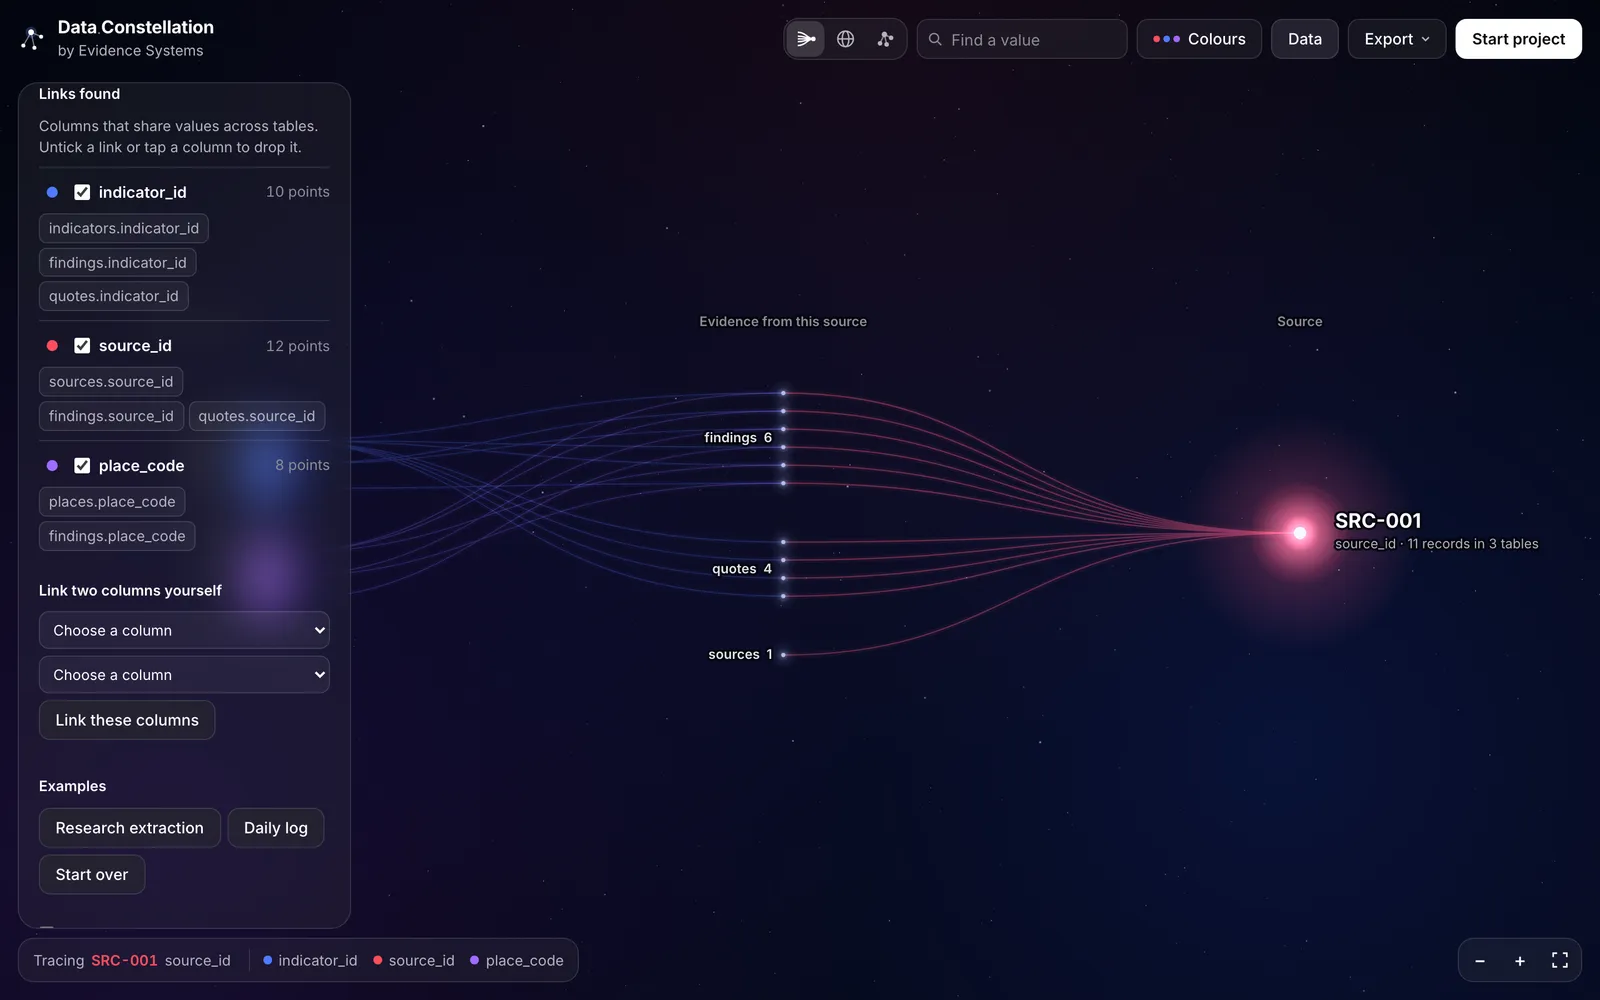
Task: Click the 10 points count for indicator_id
Action: pyautogui.click(x=298, y=192)
